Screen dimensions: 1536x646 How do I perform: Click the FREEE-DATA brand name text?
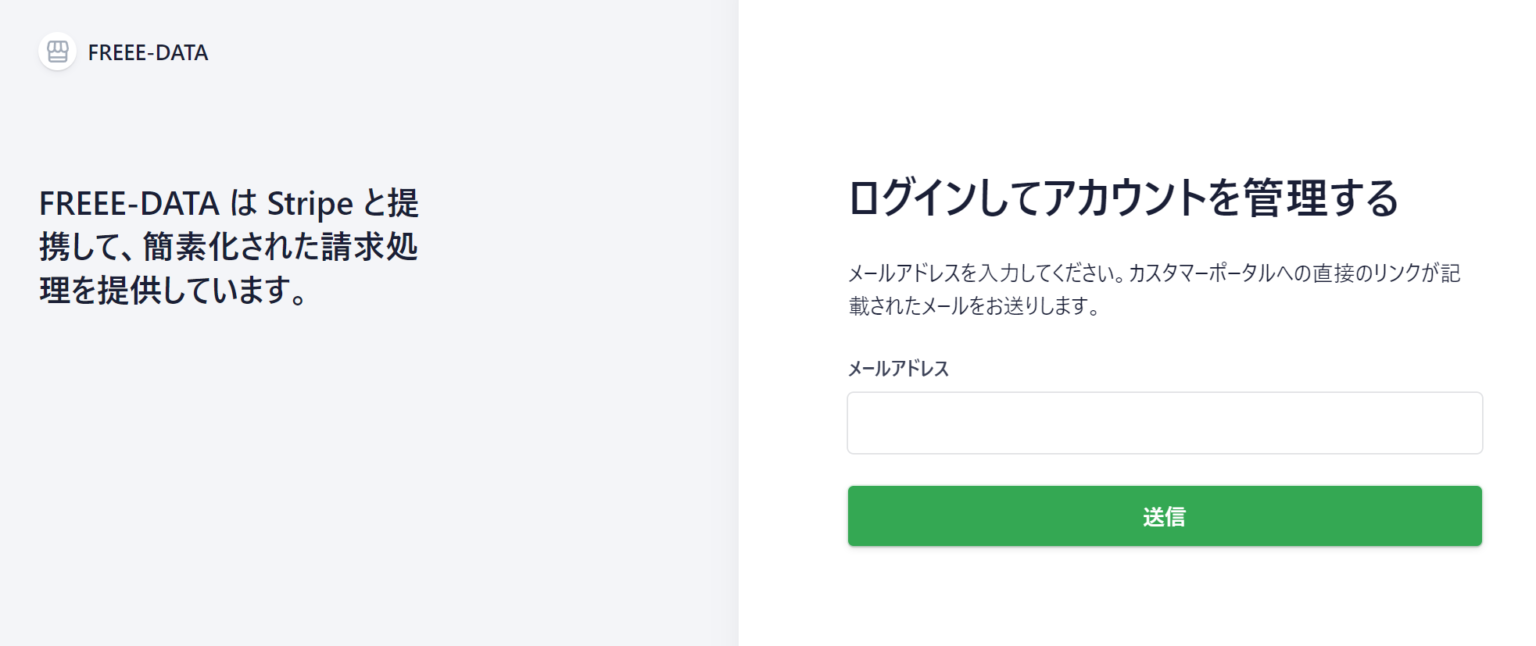tap(146, 52)
